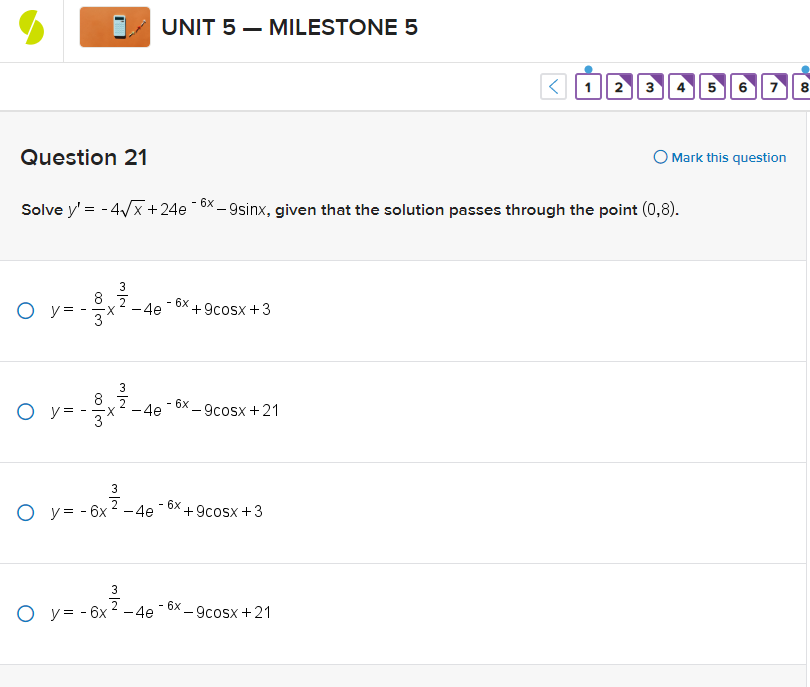Click the orange Unit 5 course icon
810x687 pixels.
pos(114,27)
